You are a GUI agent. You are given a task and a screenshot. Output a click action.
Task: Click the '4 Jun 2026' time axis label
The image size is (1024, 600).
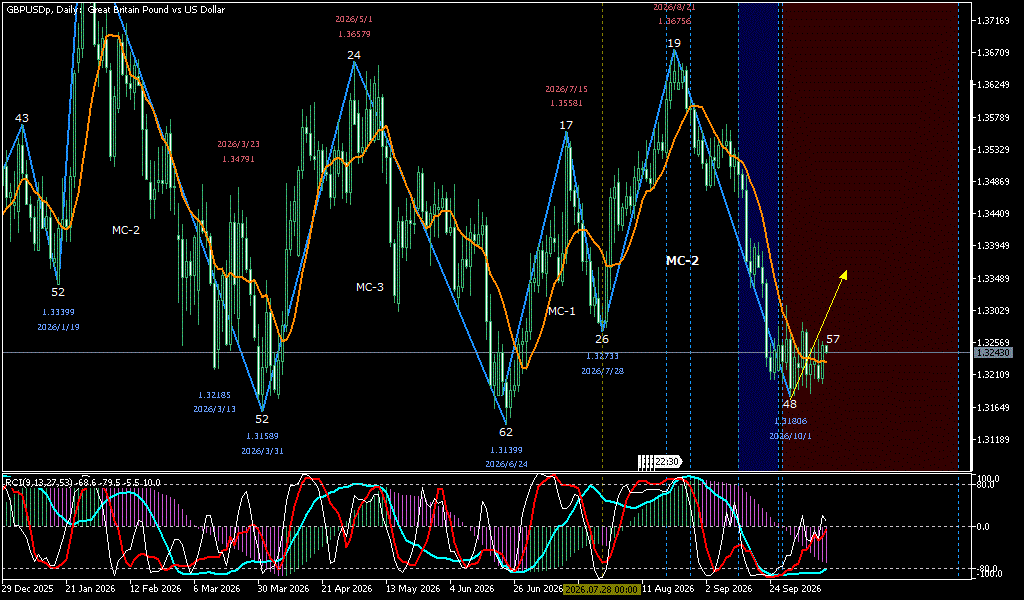pyautogui.click(x=472, y=589)
